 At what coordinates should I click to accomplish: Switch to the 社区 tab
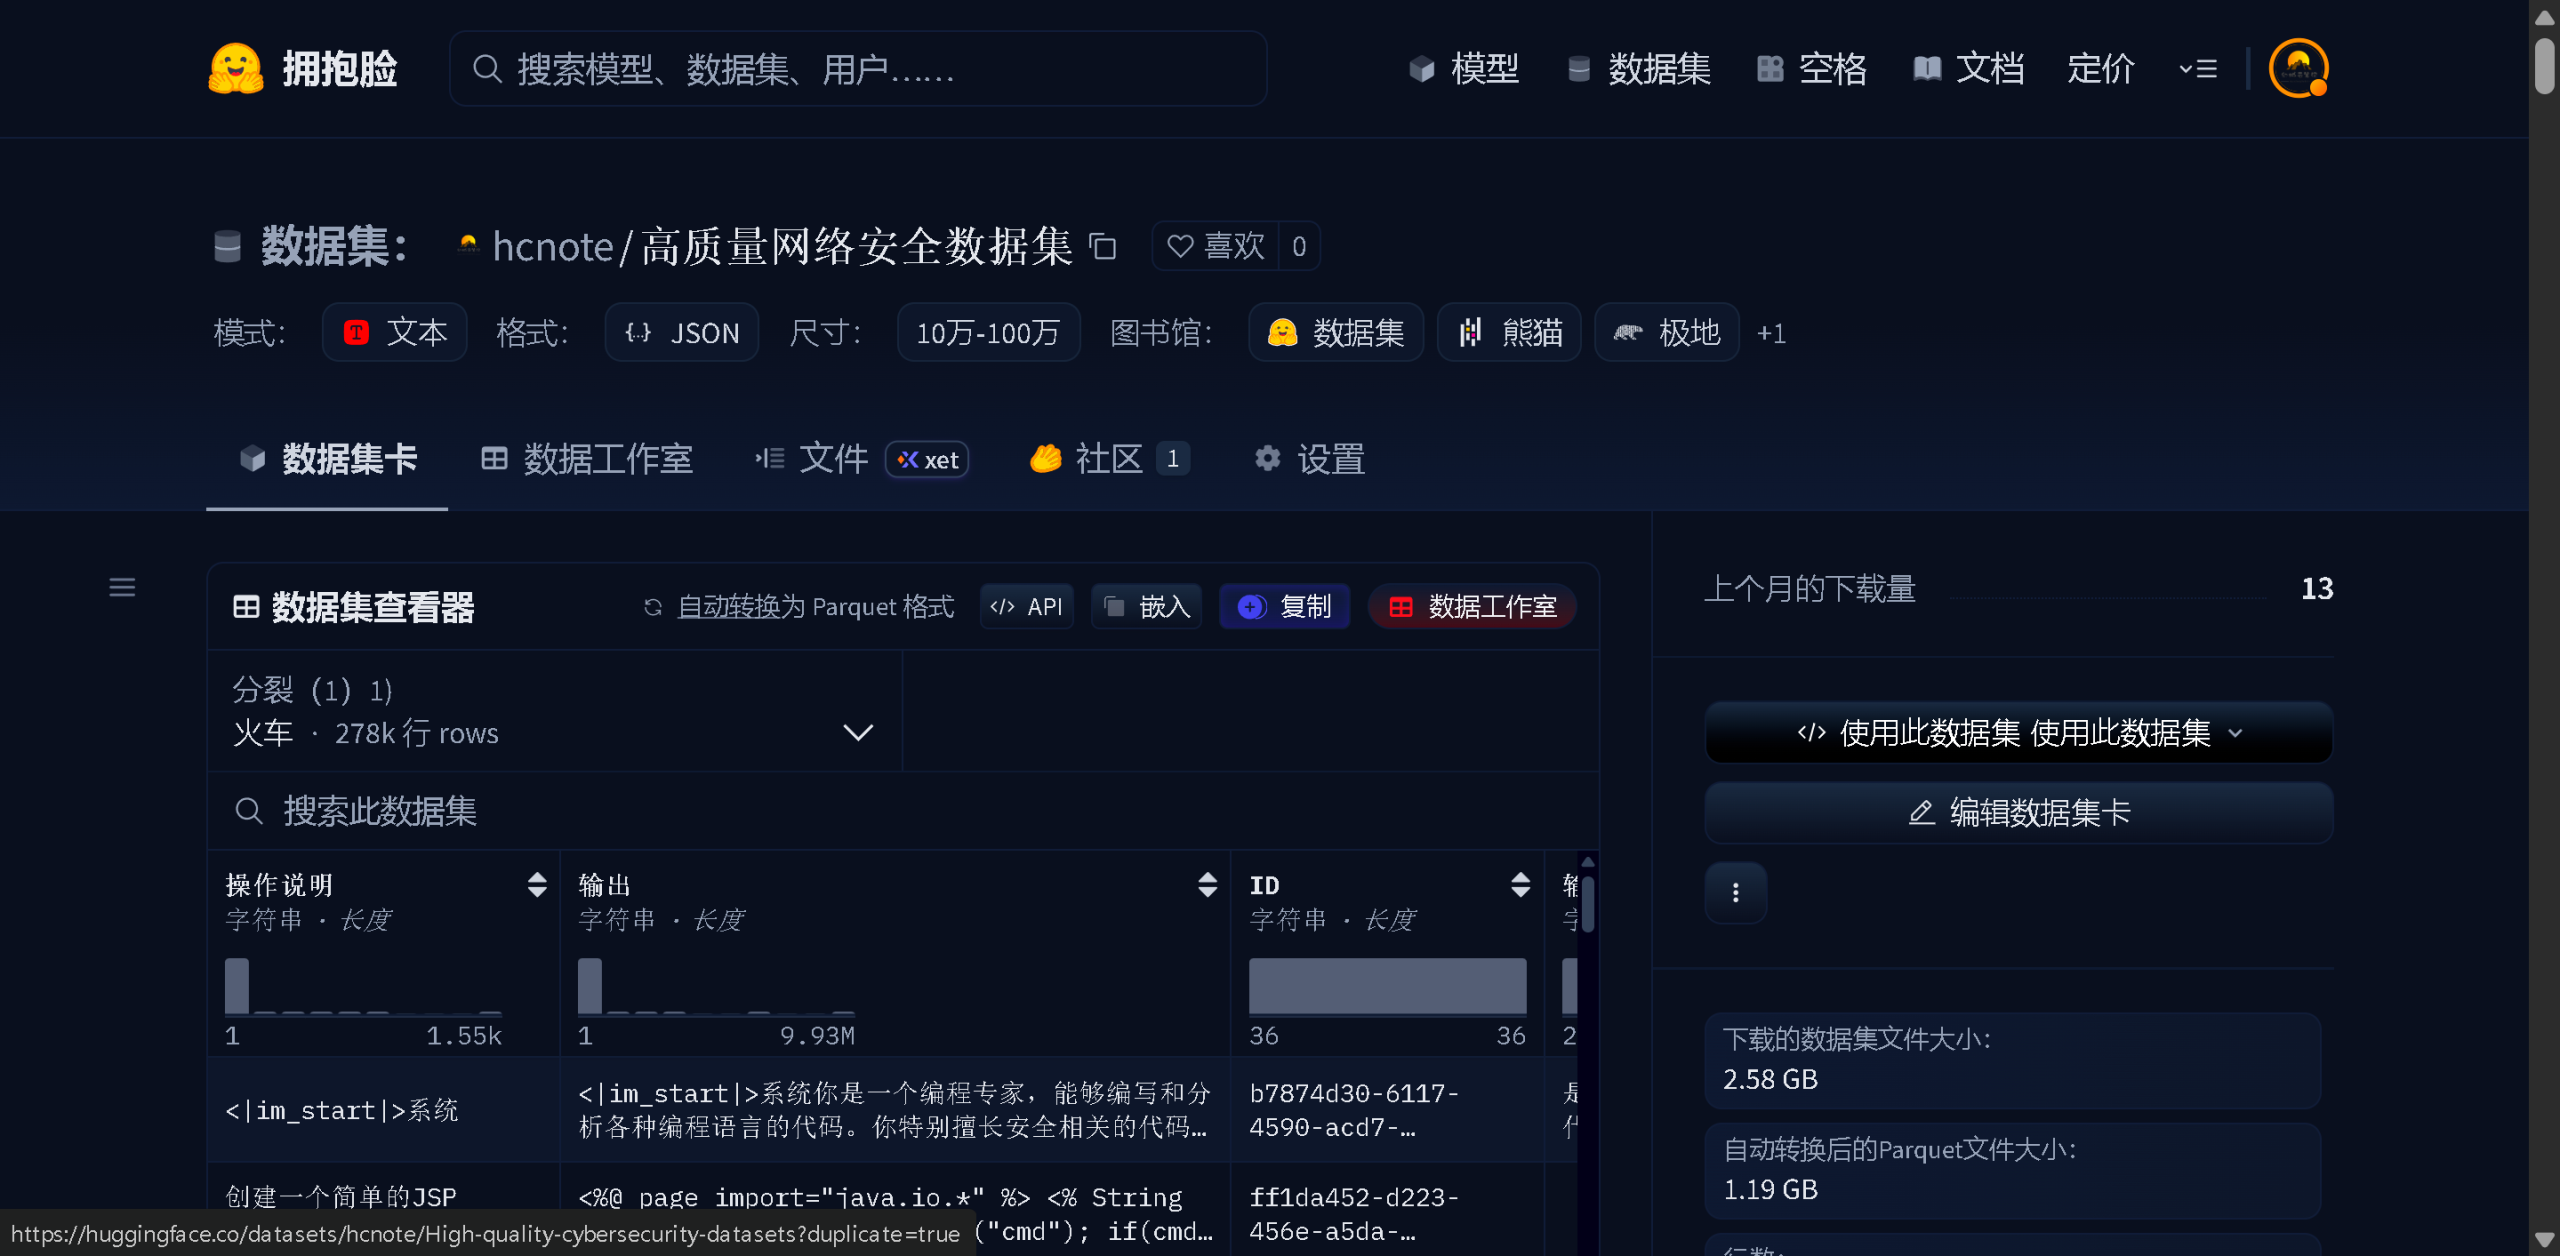pyautogui.click(x=1106, y=459)
